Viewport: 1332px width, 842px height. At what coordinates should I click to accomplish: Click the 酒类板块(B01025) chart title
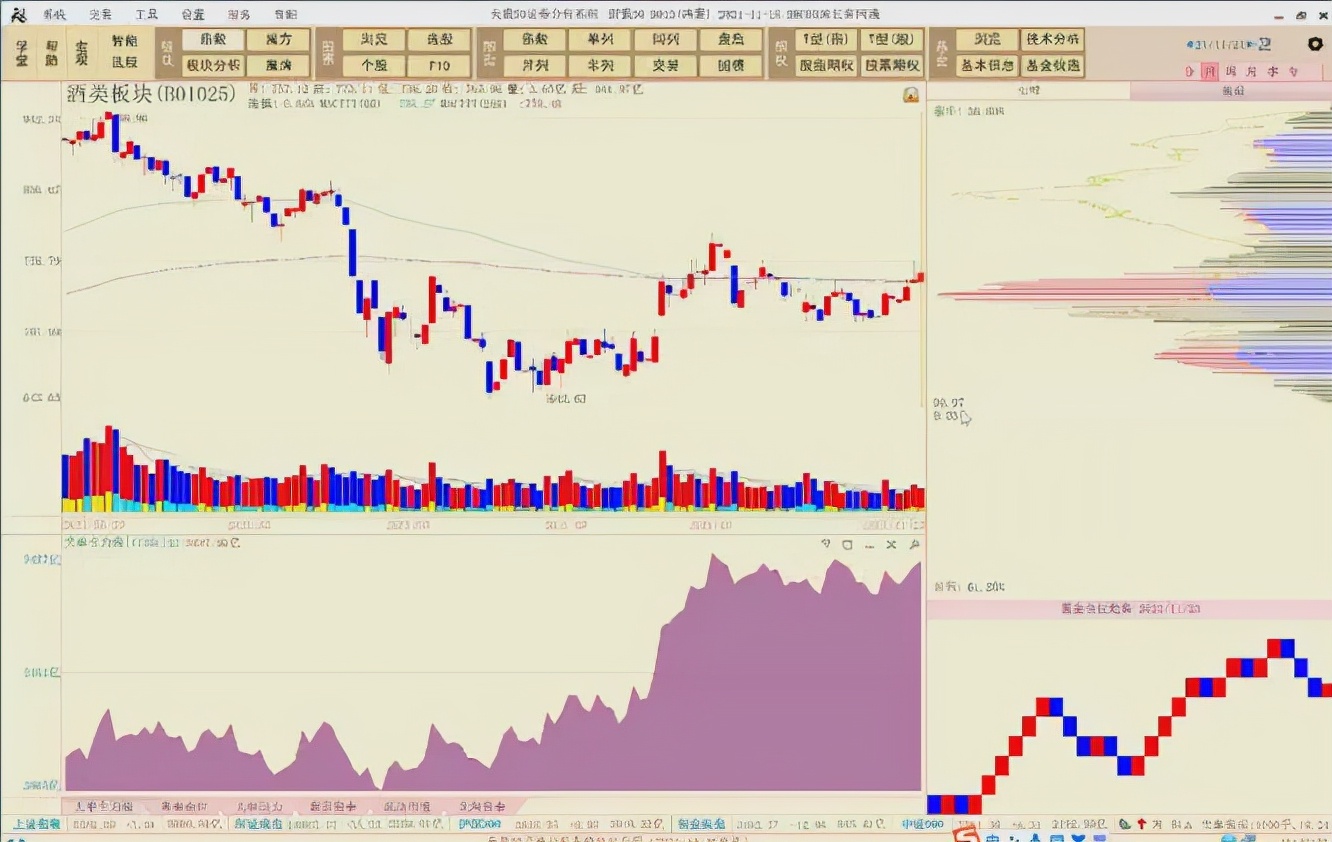tap(150, 93)
